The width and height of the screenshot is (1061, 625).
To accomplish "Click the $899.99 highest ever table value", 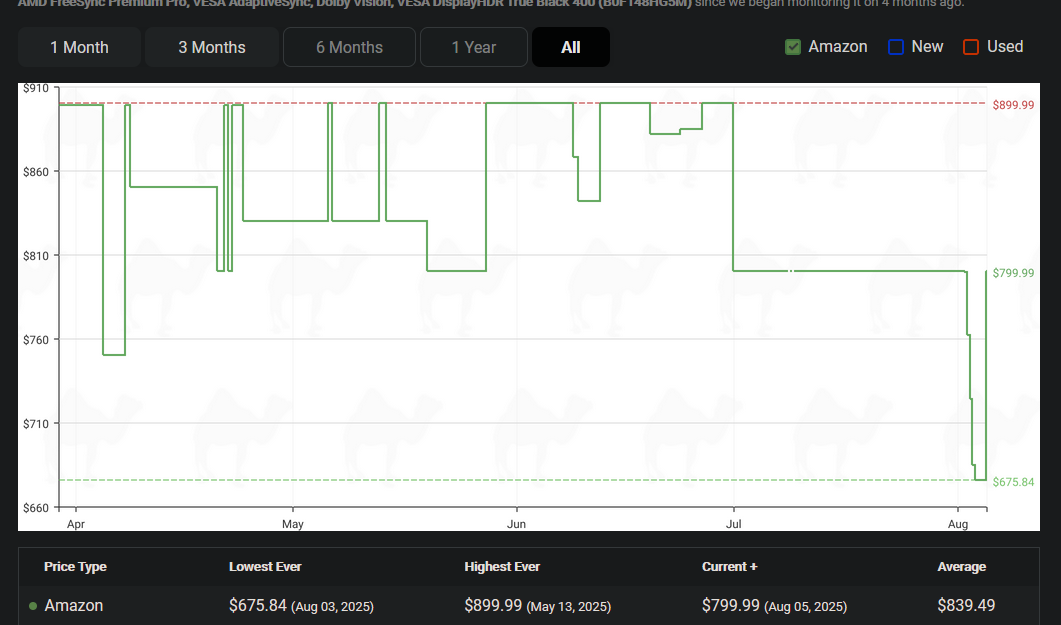I will click(x=493, y=605).
